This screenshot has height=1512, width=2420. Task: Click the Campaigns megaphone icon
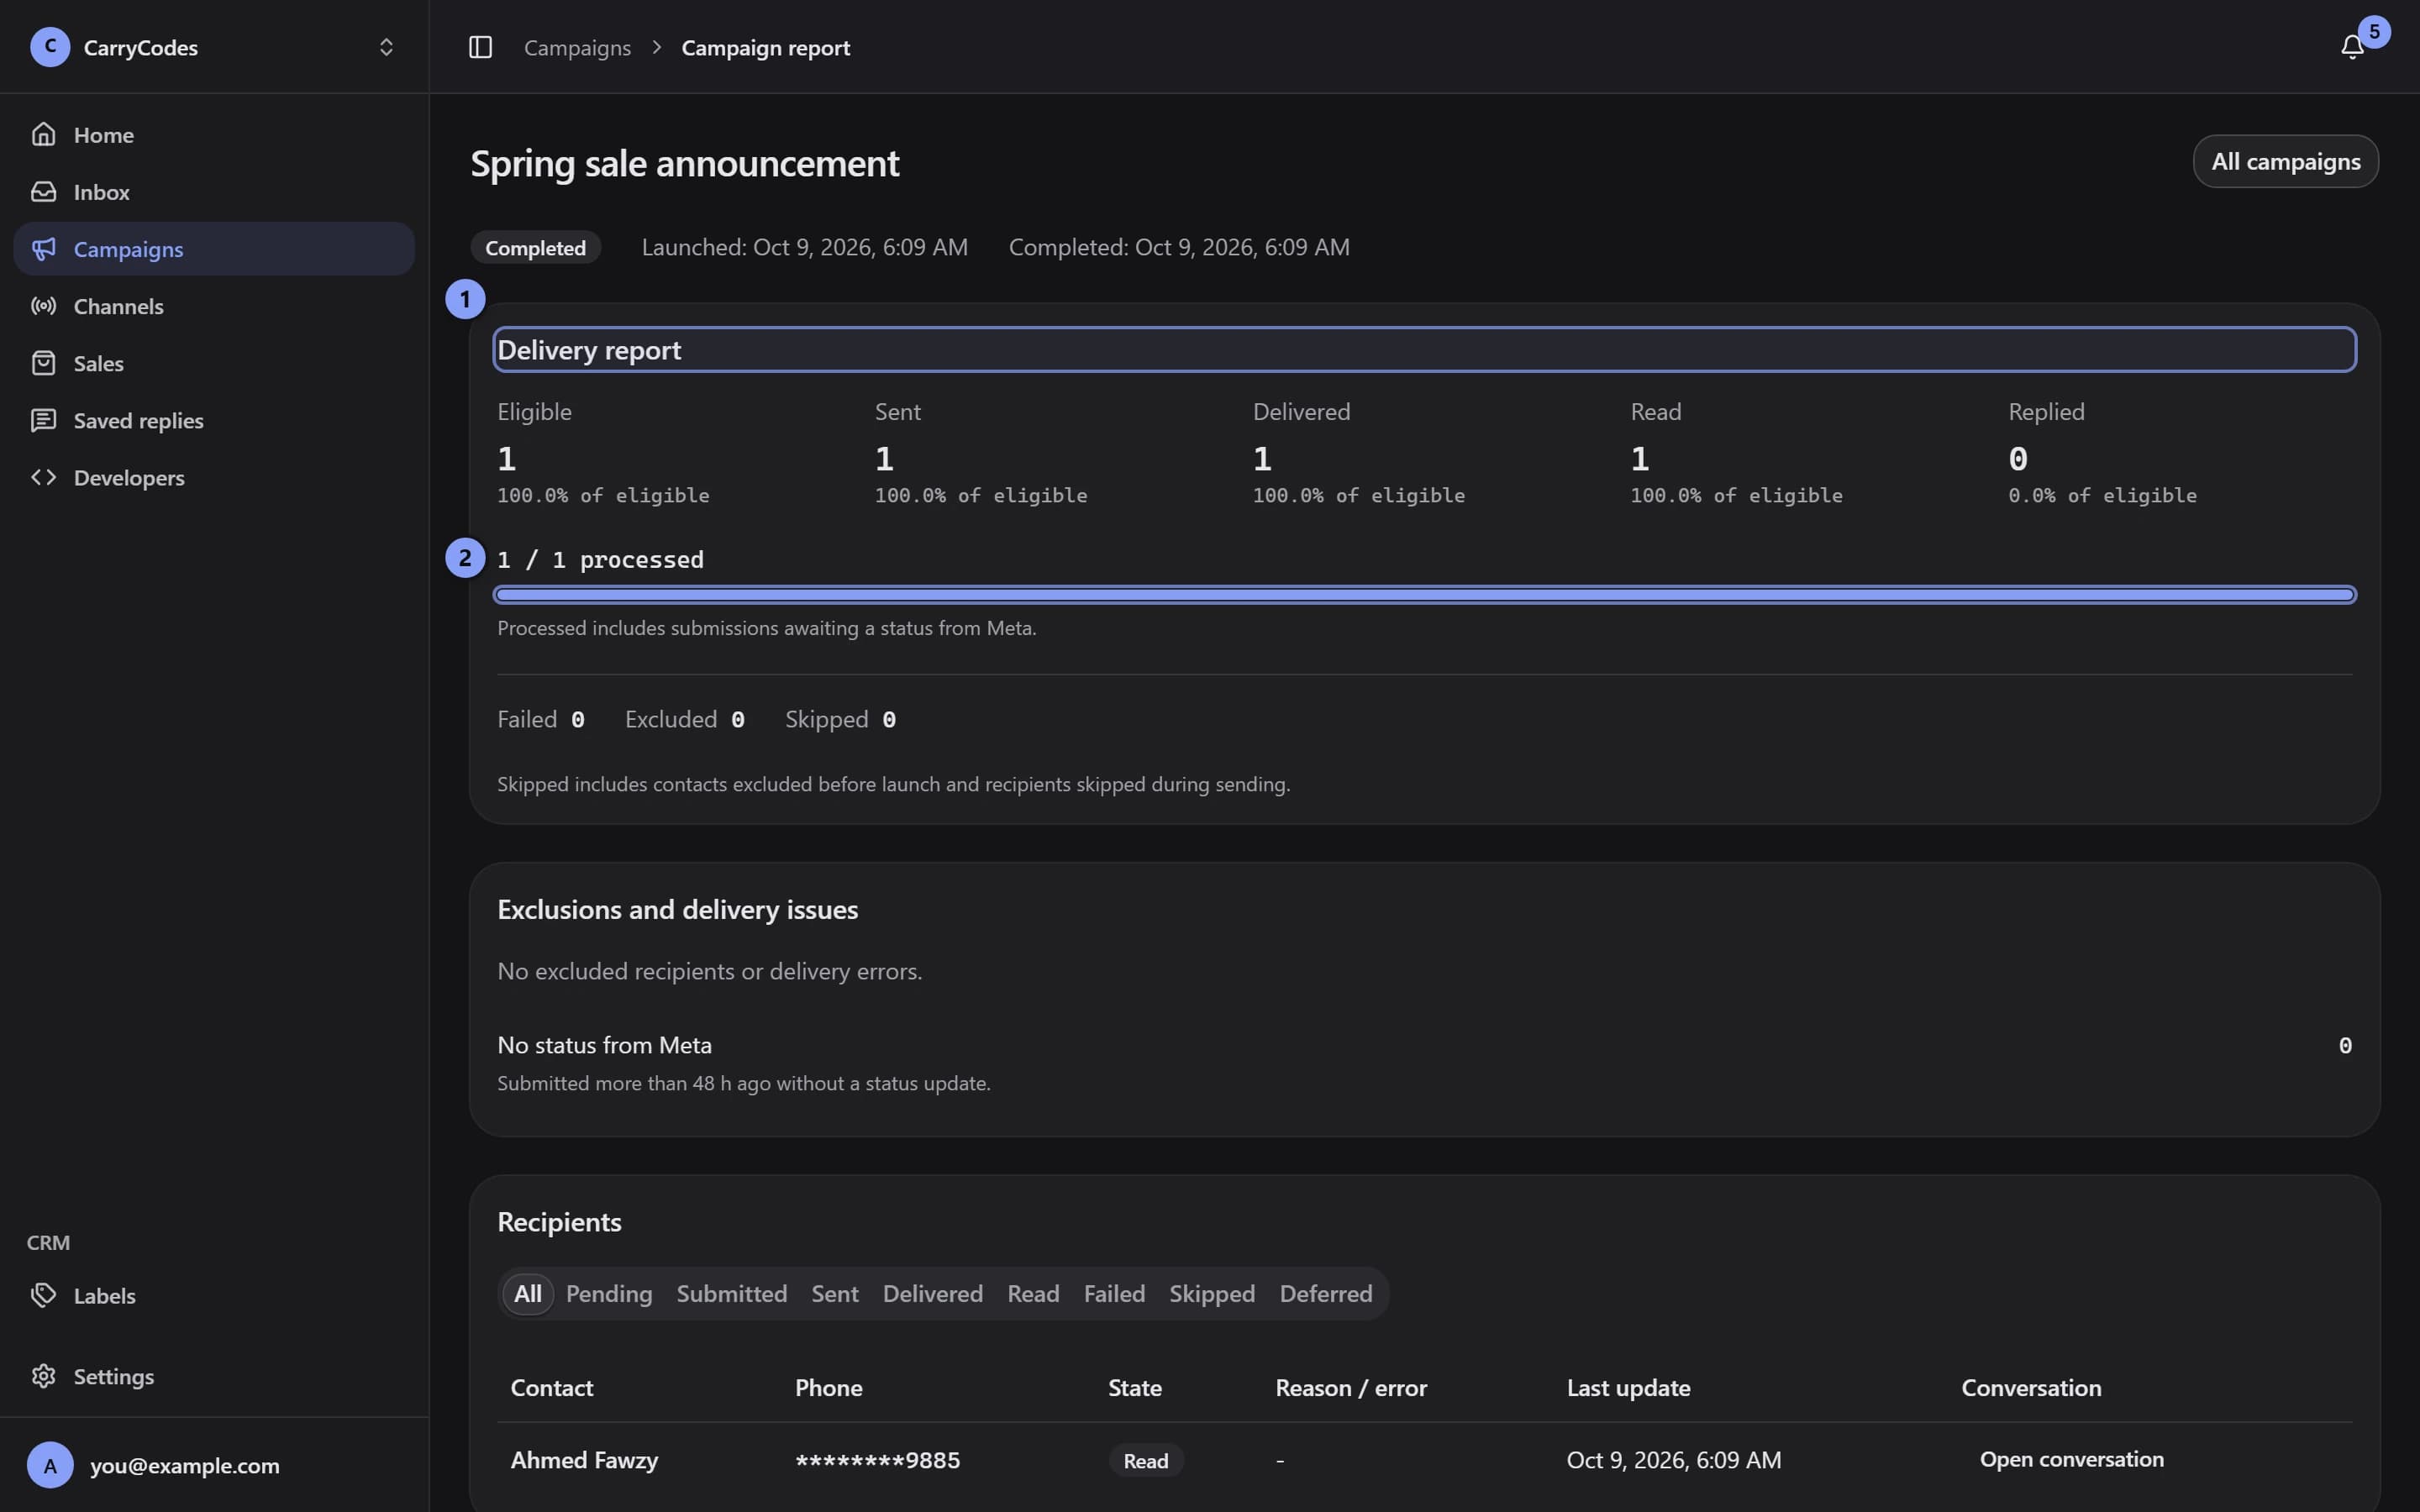click(x=43, y=248)
